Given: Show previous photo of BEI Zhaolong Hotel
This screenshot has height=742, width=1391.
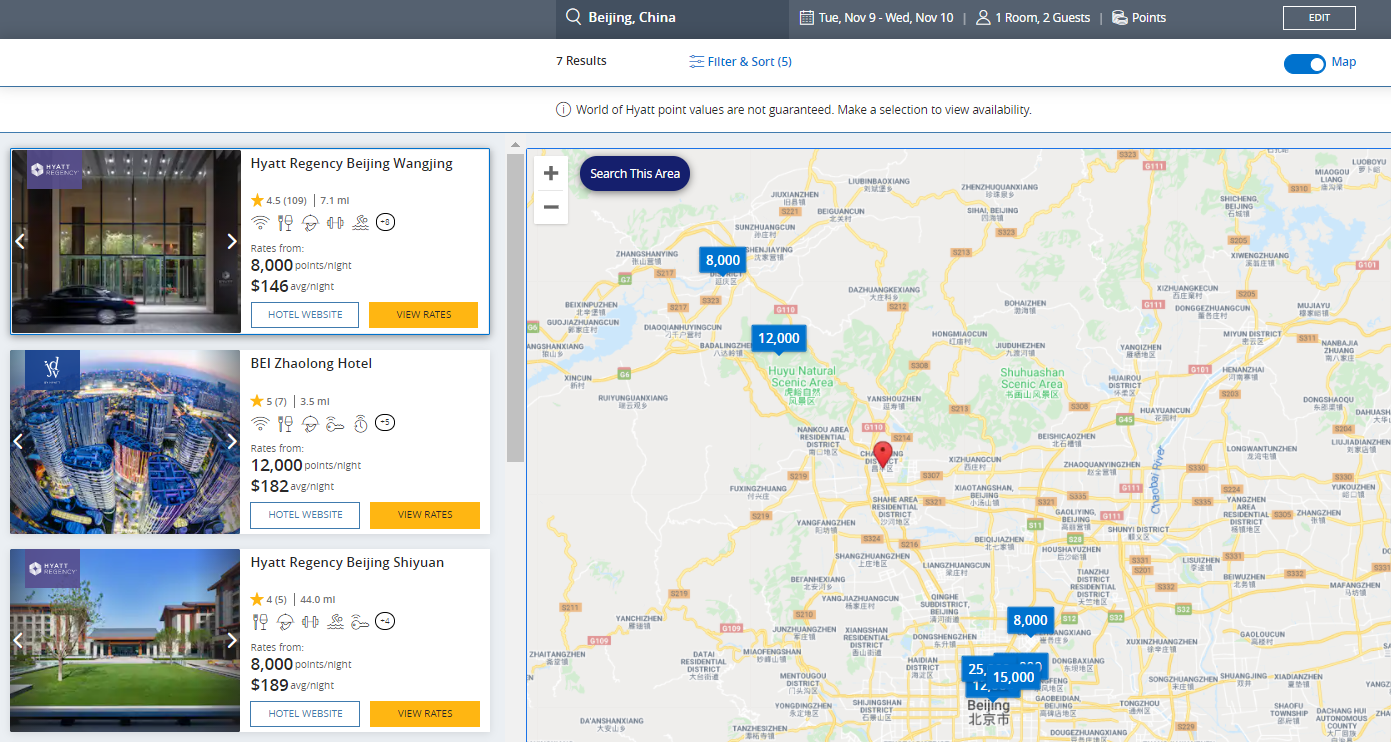Looking at the screenshot, I should [x=19, y=441].
